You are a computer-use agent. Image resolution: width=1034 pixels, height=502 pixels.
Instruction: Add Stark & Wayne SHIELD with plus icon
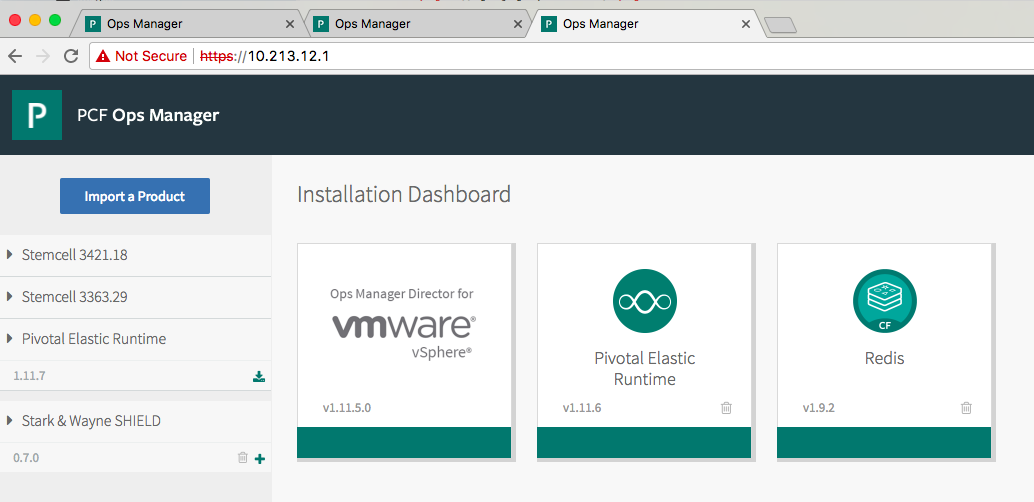click(x=260, y=458)
